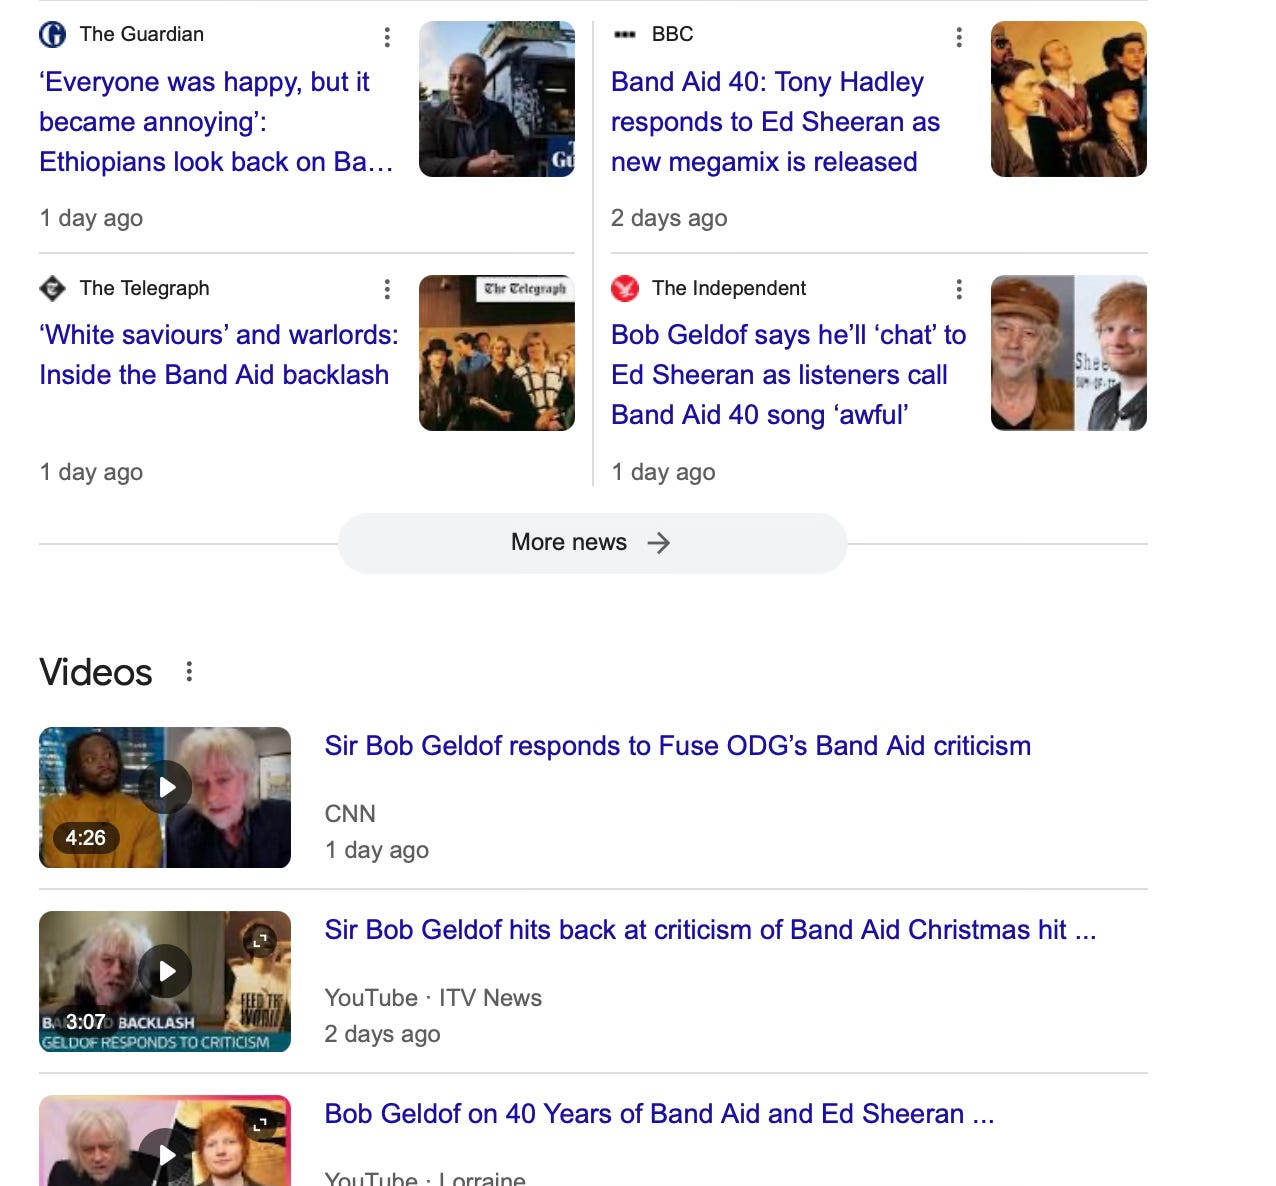
Task: Click '1 day ago' under the Independent article
Action: pyautogui.click(x=663, y=472)
